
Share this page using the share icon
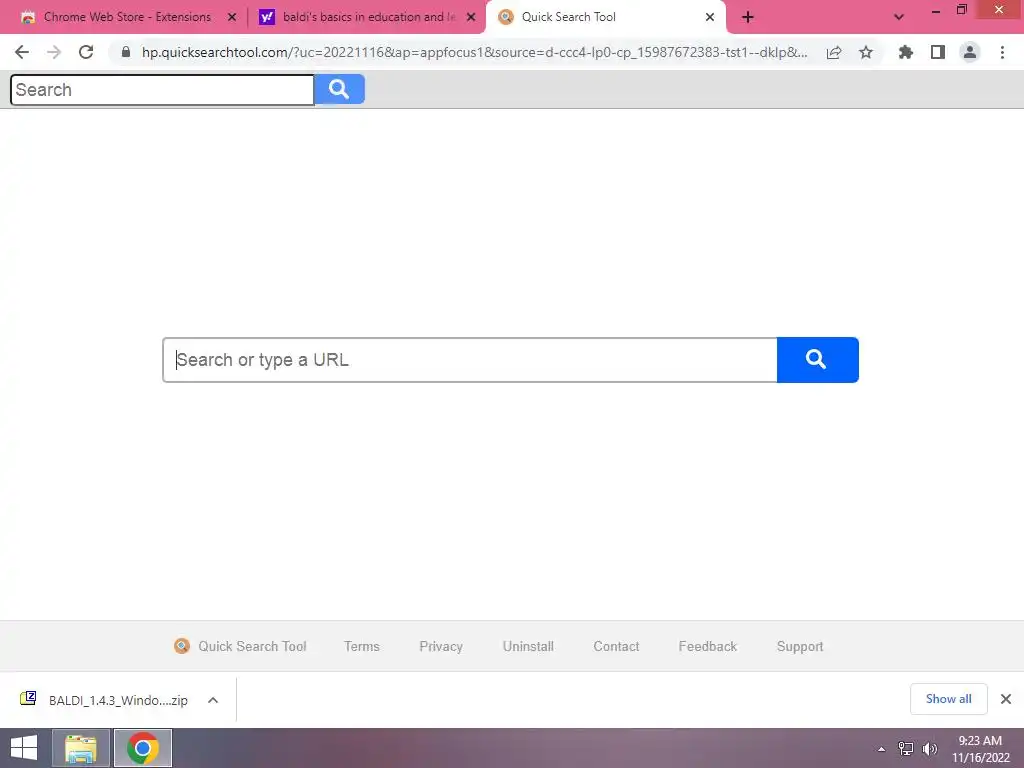[x=834, y=52]
